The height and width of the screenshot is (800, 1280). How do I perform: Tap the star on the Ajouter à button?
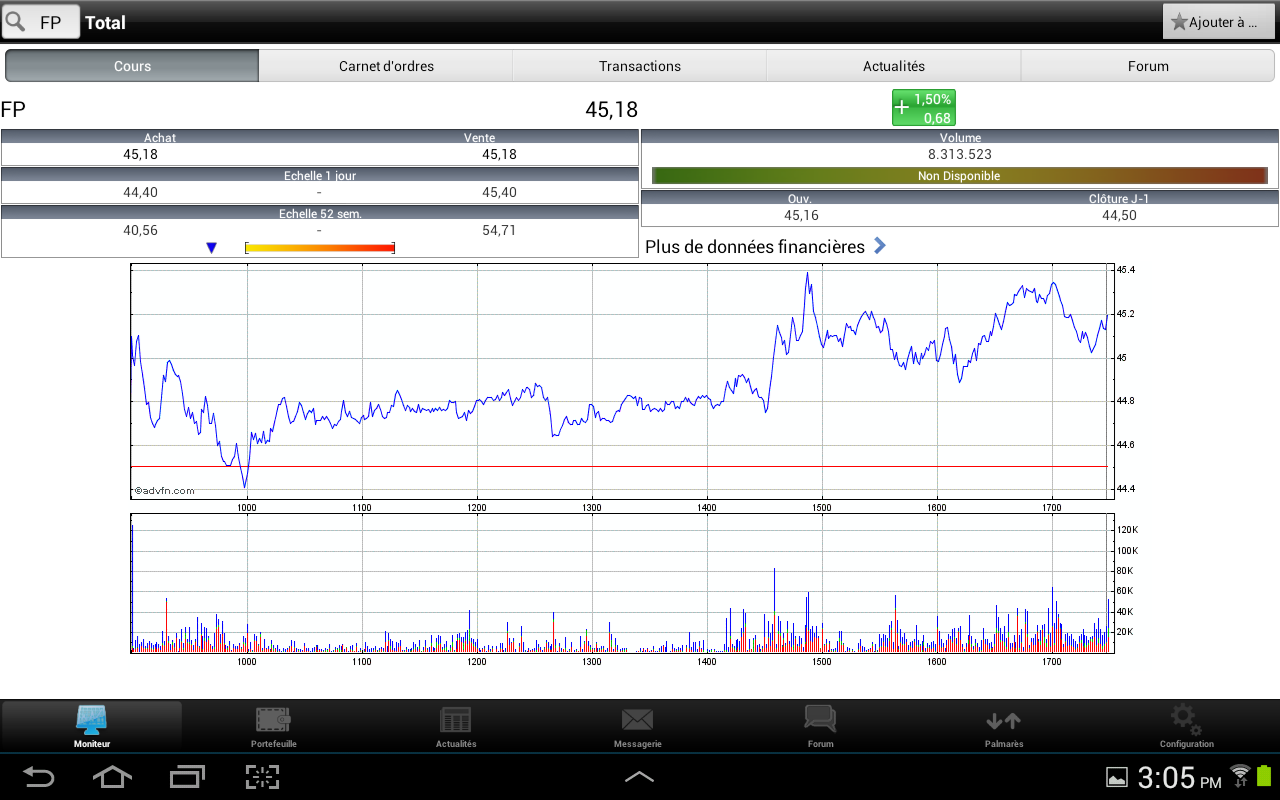click(x=1181, y=20)
